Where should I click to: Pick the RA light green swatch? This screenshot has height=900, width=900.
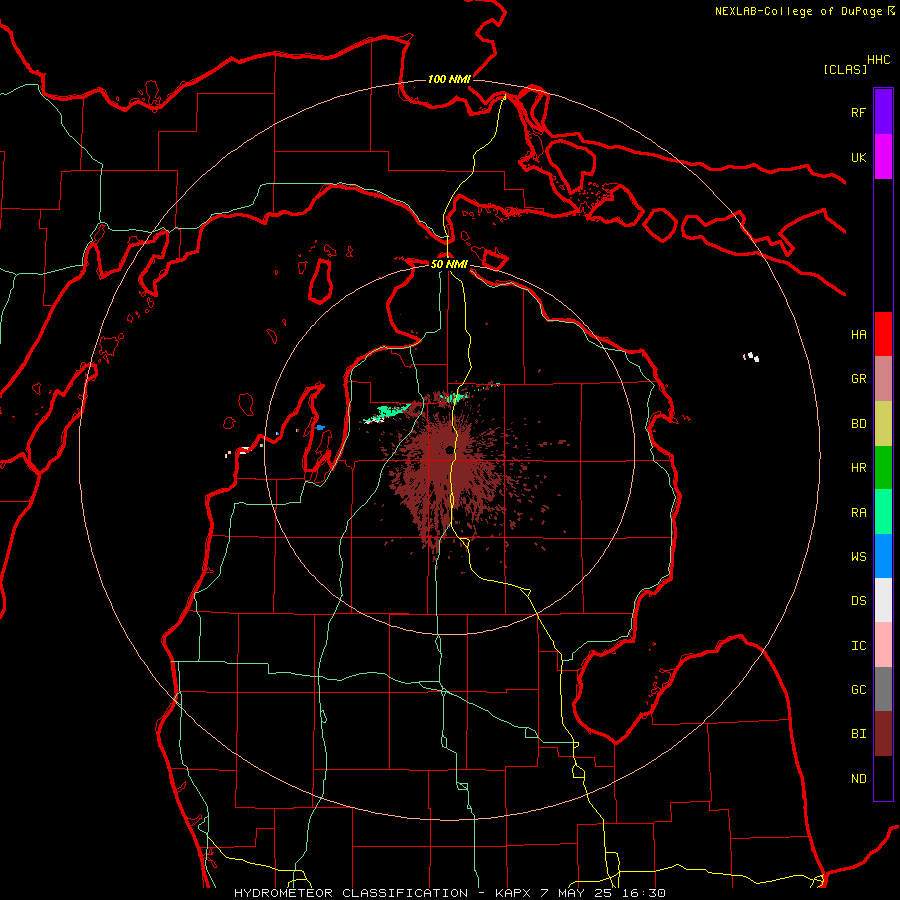click(x=883, y=512)
